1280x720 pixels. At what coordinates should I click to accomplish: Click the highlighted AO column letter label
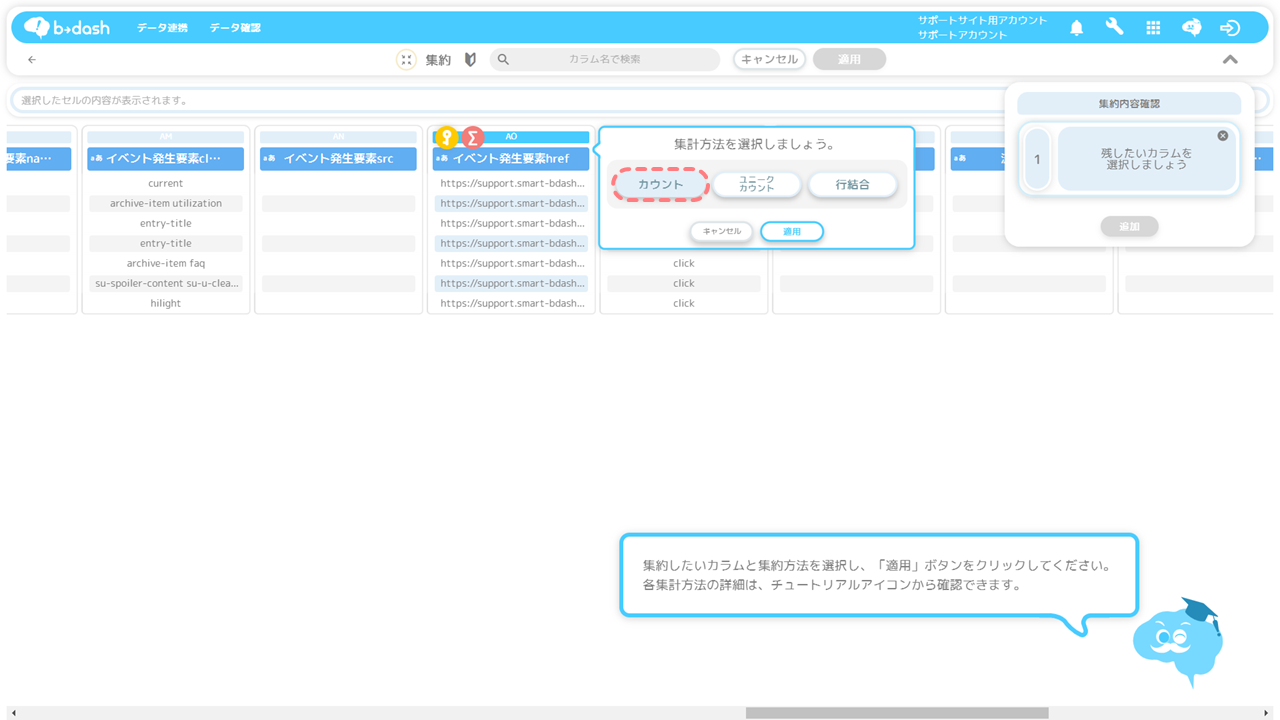511,137
